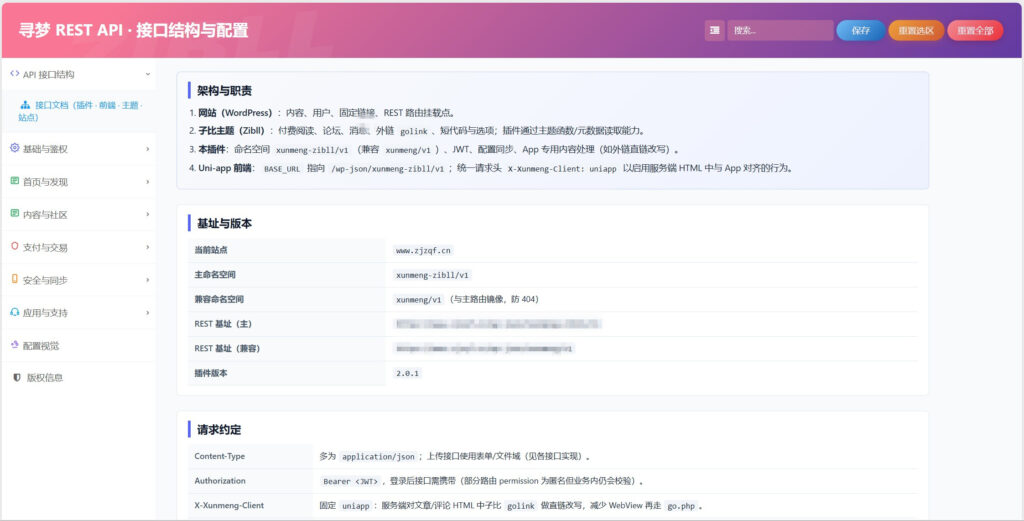Image resolution: width=1024 pixels, height=521 pixels.
Task: Expand the 安全与同步 chevron
Action: (148, 280)
